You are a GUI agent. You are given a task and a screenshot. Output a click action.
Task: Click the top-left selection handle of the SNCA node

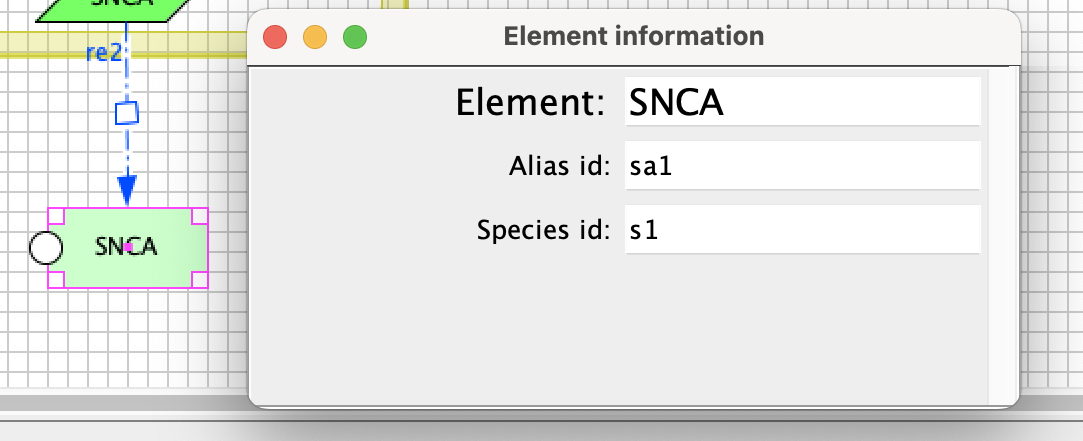pyautogui.click(x=56, y=216)
